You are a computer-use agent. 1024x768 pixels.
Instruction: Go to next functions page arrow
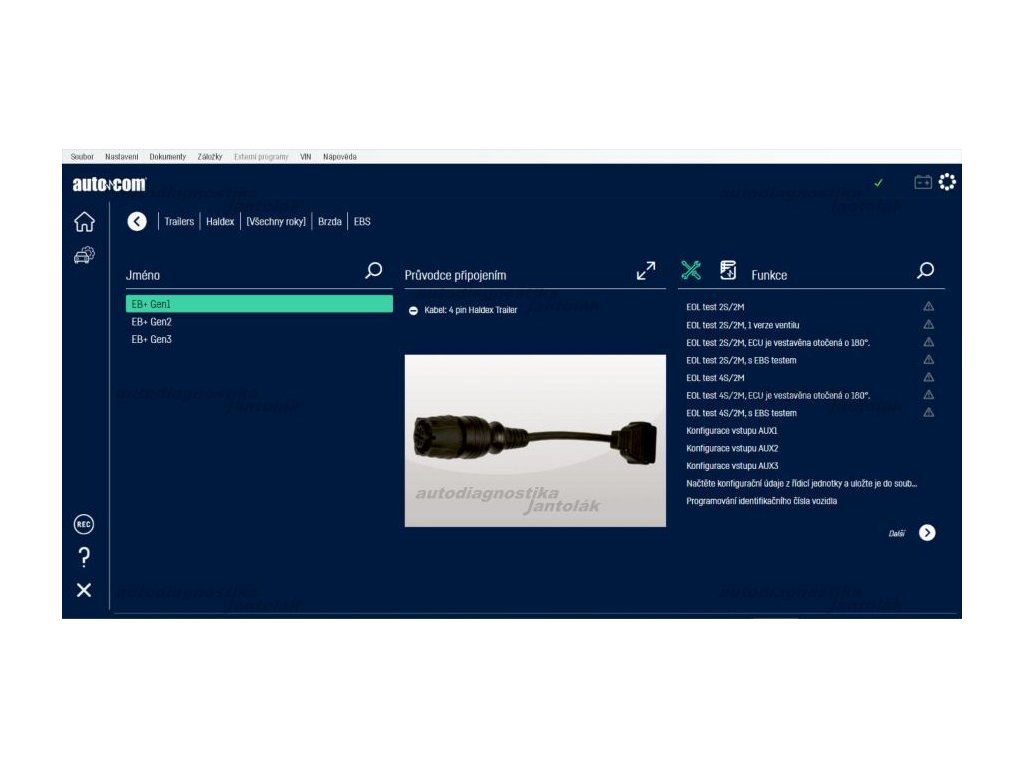(927, 533)
